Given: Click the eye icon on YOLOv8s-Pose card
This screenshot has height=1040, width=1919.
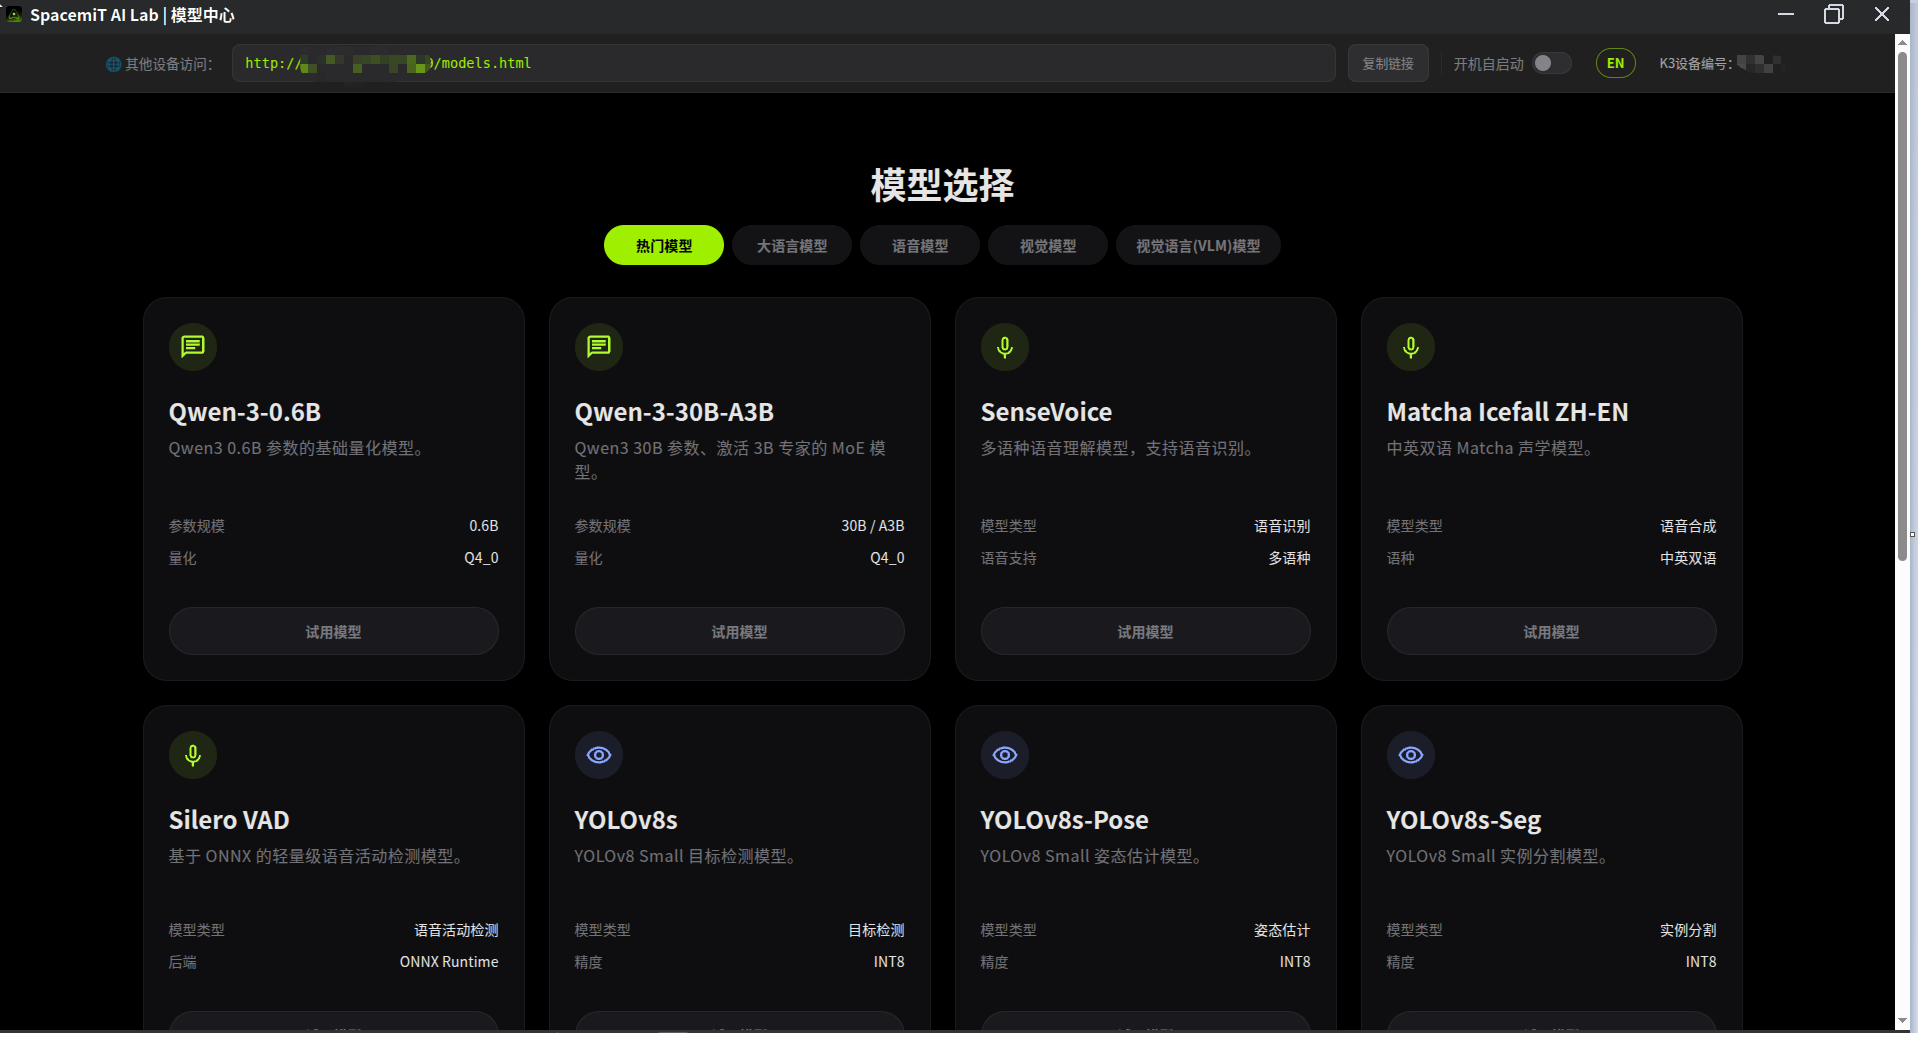Looking at the screenshot, I should pyautogui.click(x=1005, y=755).
